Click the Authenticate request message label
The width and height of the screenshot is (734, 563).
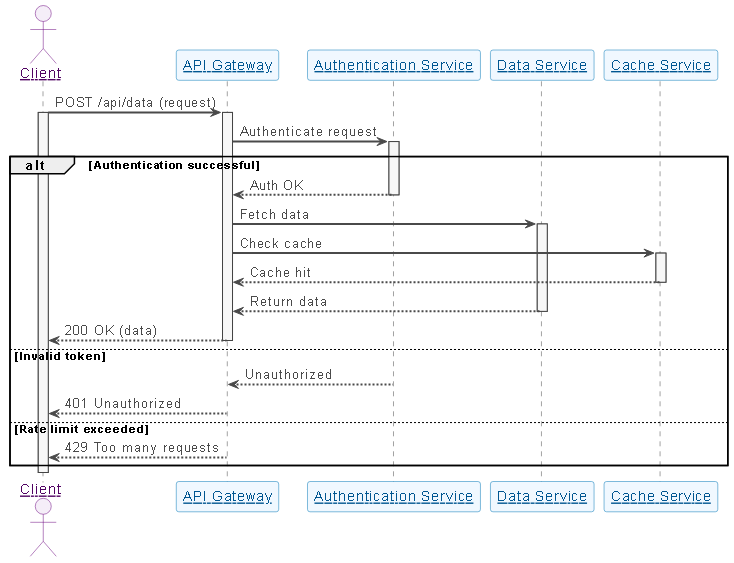point(308,132)
